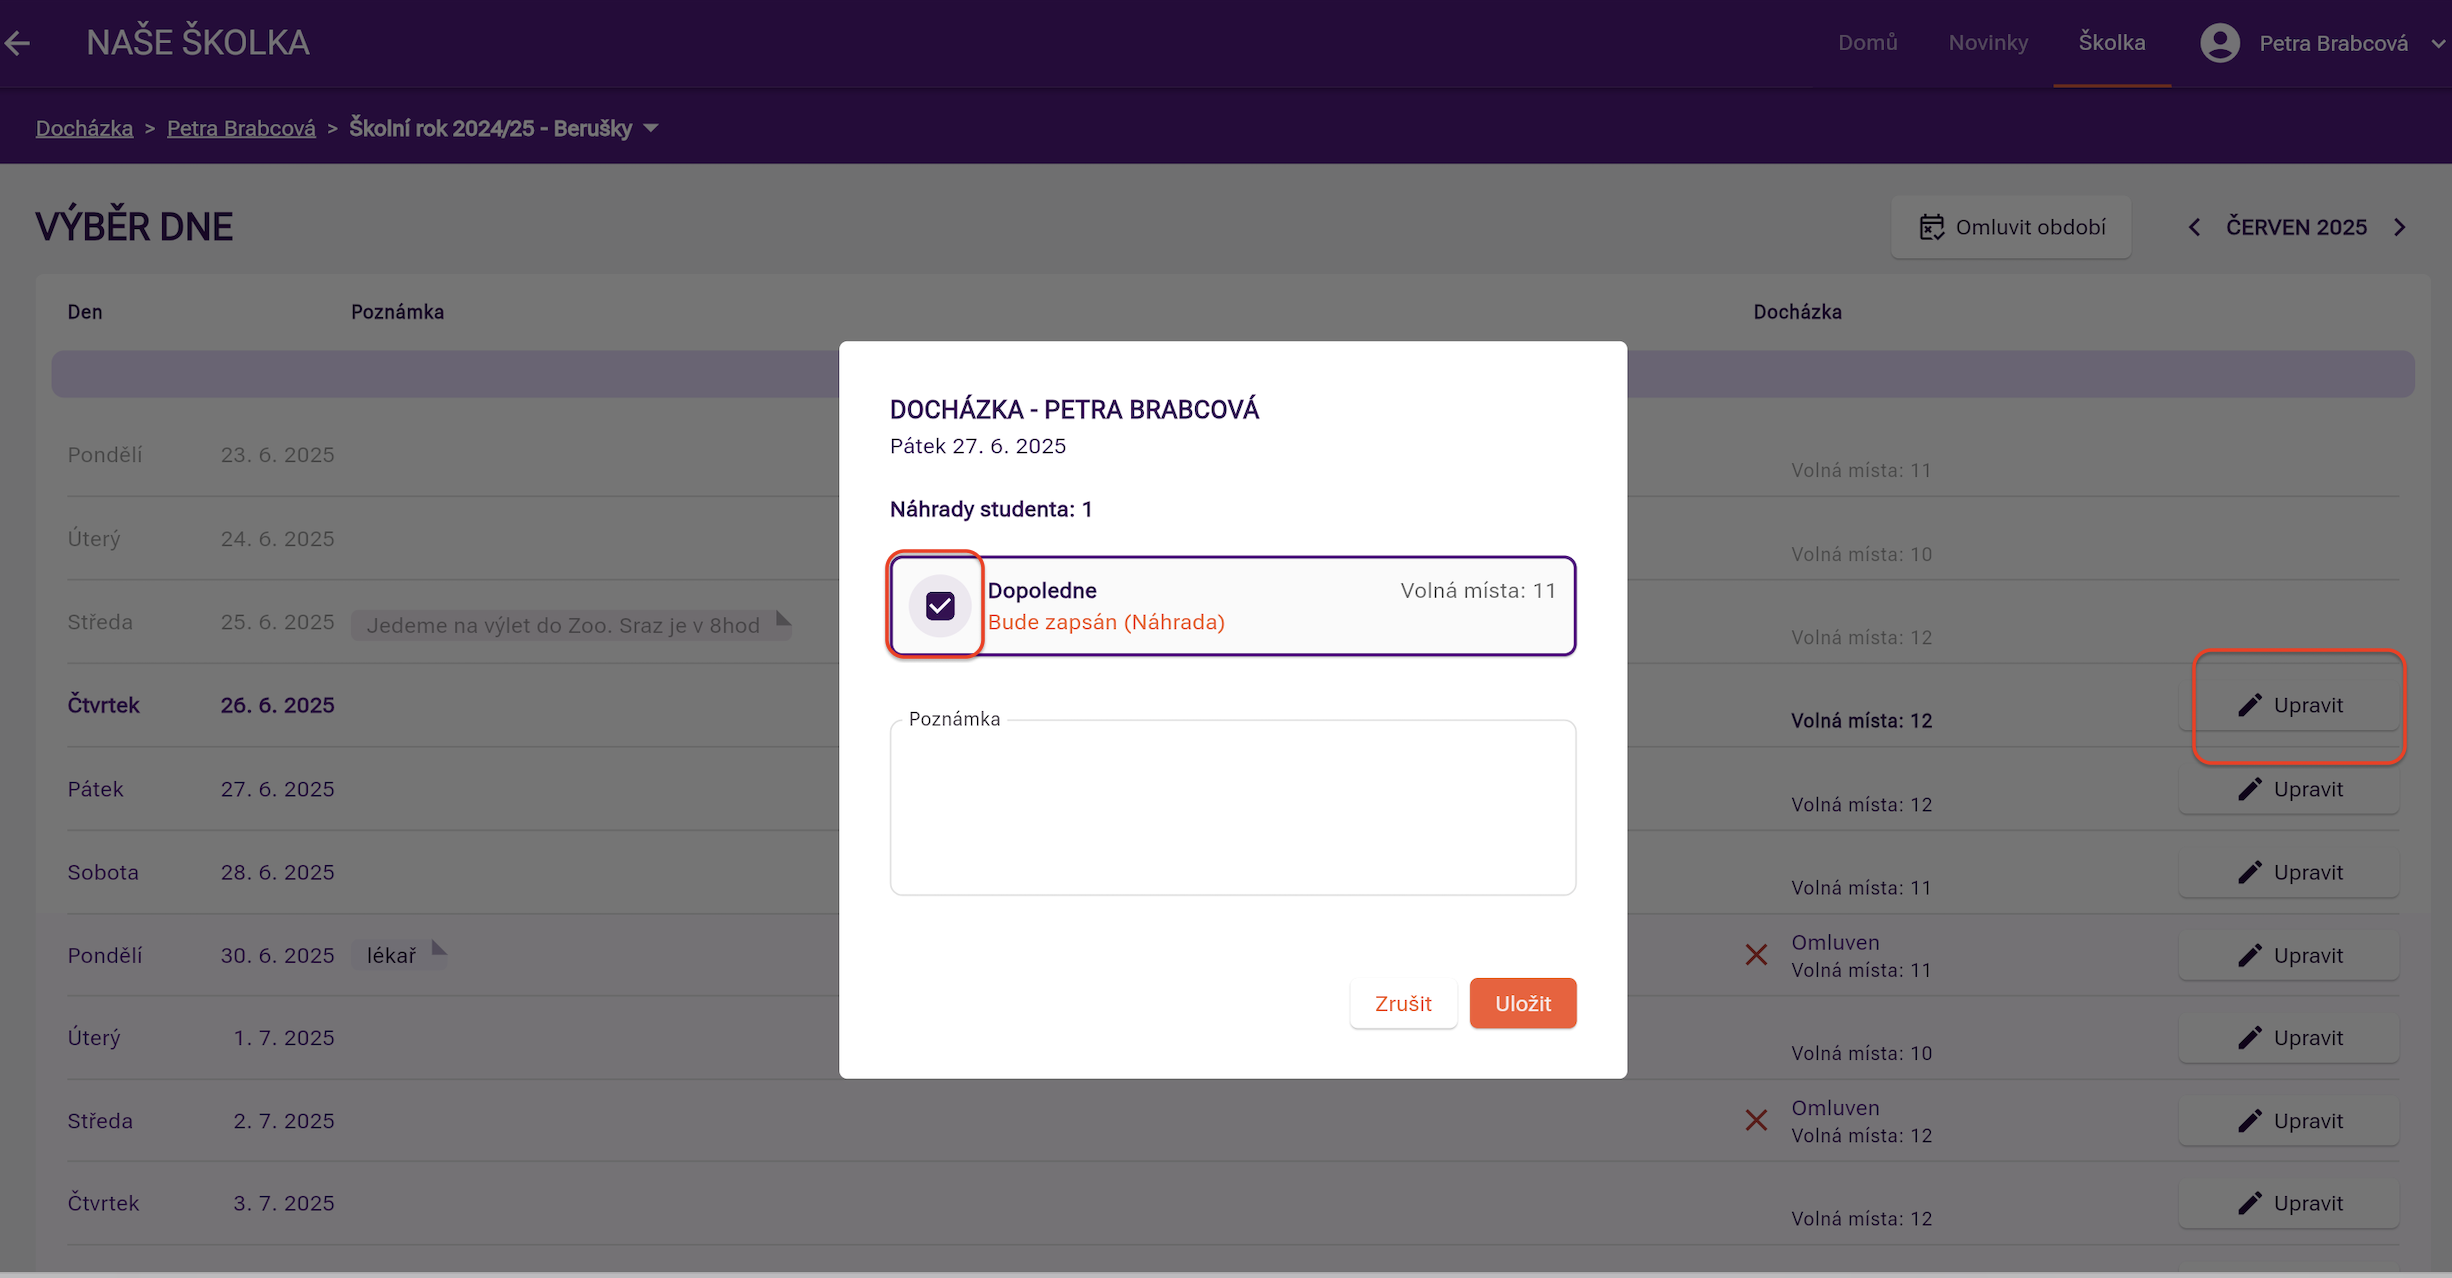Switch to the Novinky tab

1987,43
